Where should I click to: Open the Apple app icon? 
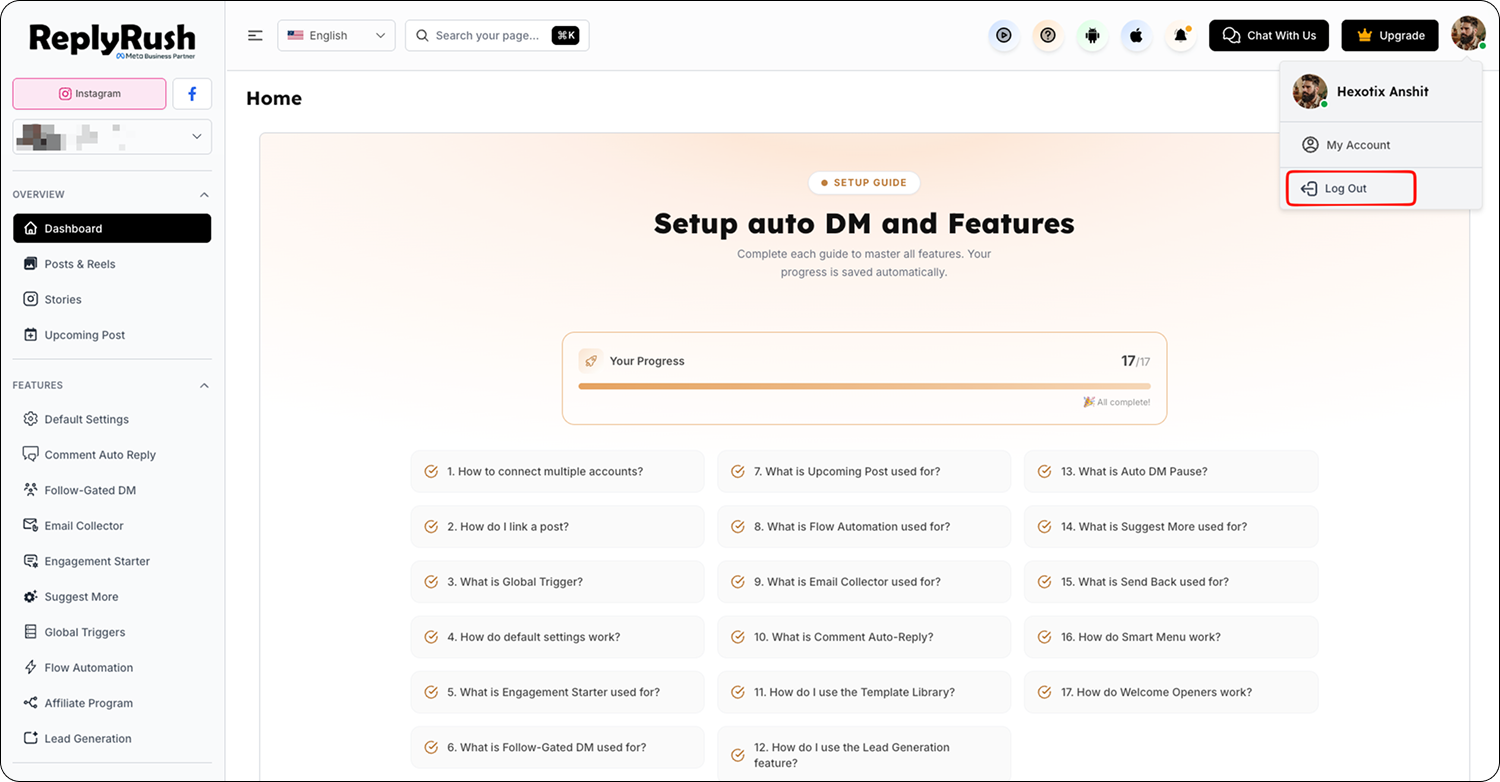coord(1136,36)
